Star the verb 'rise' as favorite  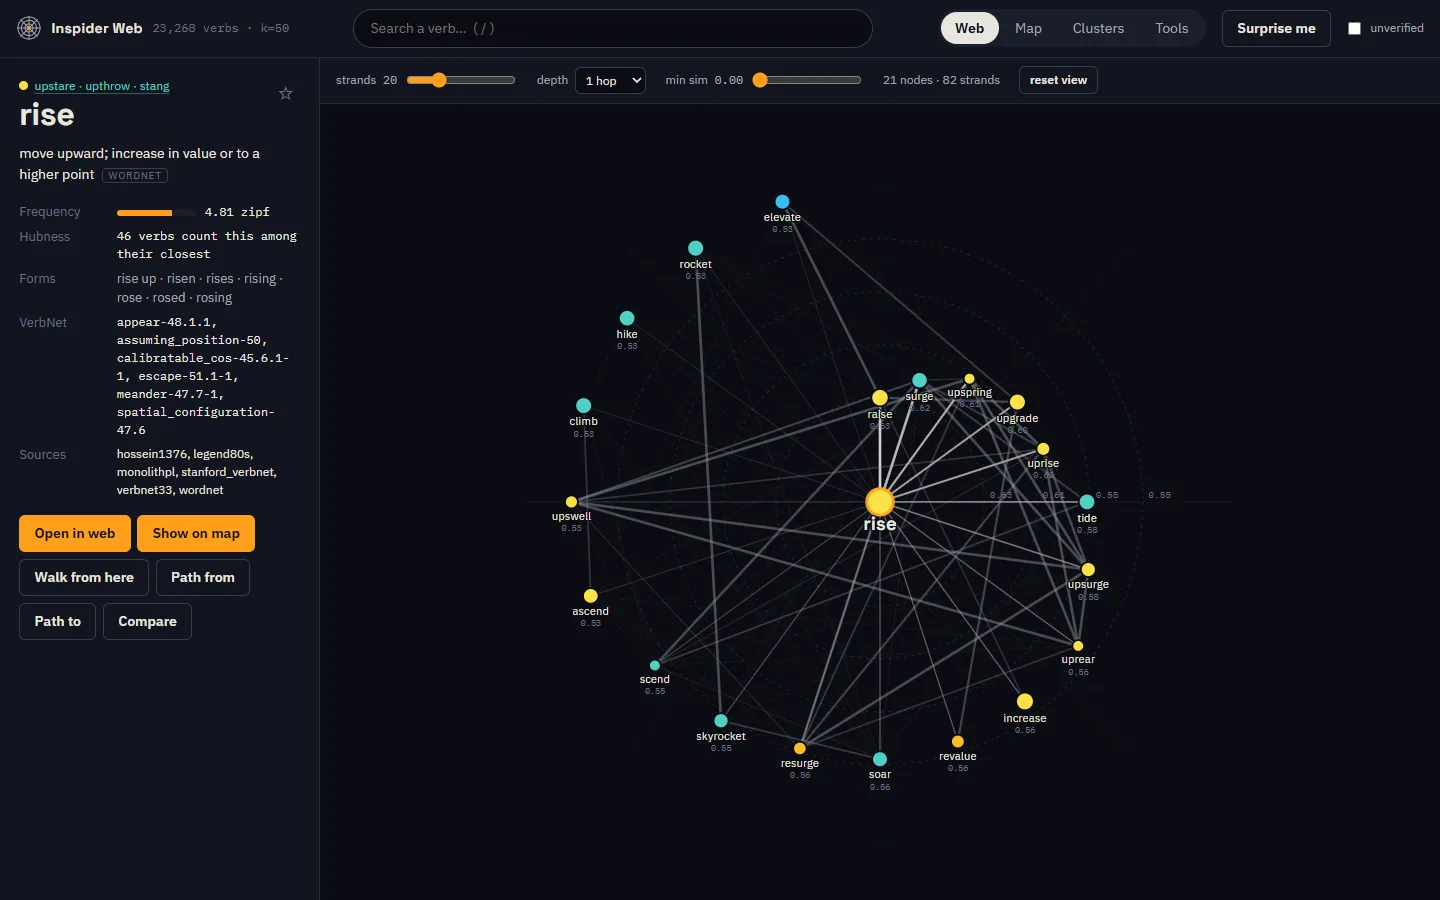tap(285, 93)
